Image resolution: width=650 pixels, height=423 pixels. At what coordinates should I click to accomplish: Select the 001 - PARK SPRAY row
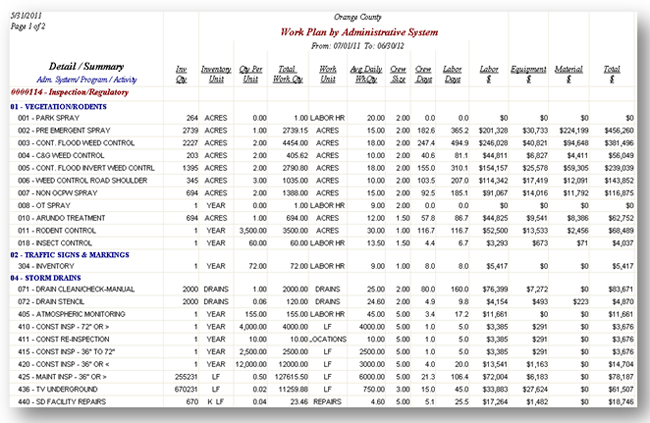62,117
